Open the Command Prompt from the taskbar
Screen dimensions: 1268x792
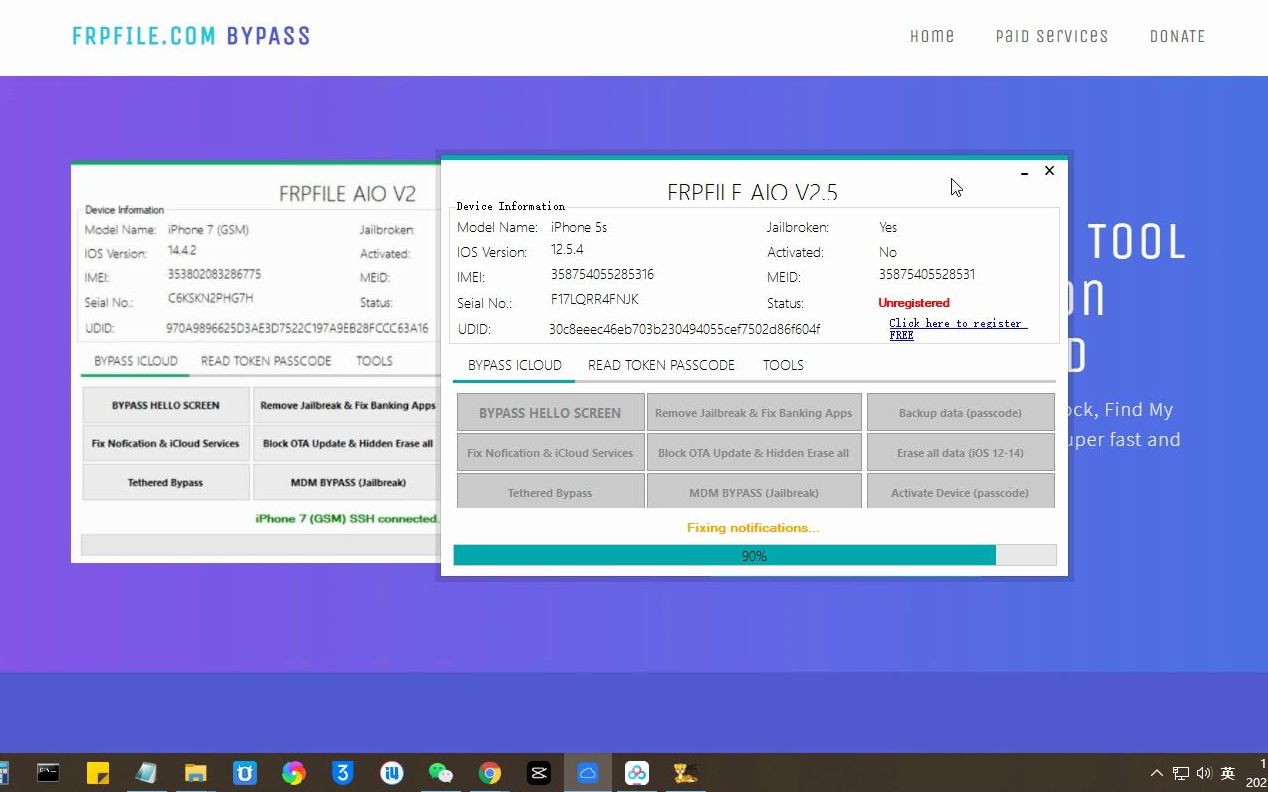pyautogui.click(x=46, y=772)
